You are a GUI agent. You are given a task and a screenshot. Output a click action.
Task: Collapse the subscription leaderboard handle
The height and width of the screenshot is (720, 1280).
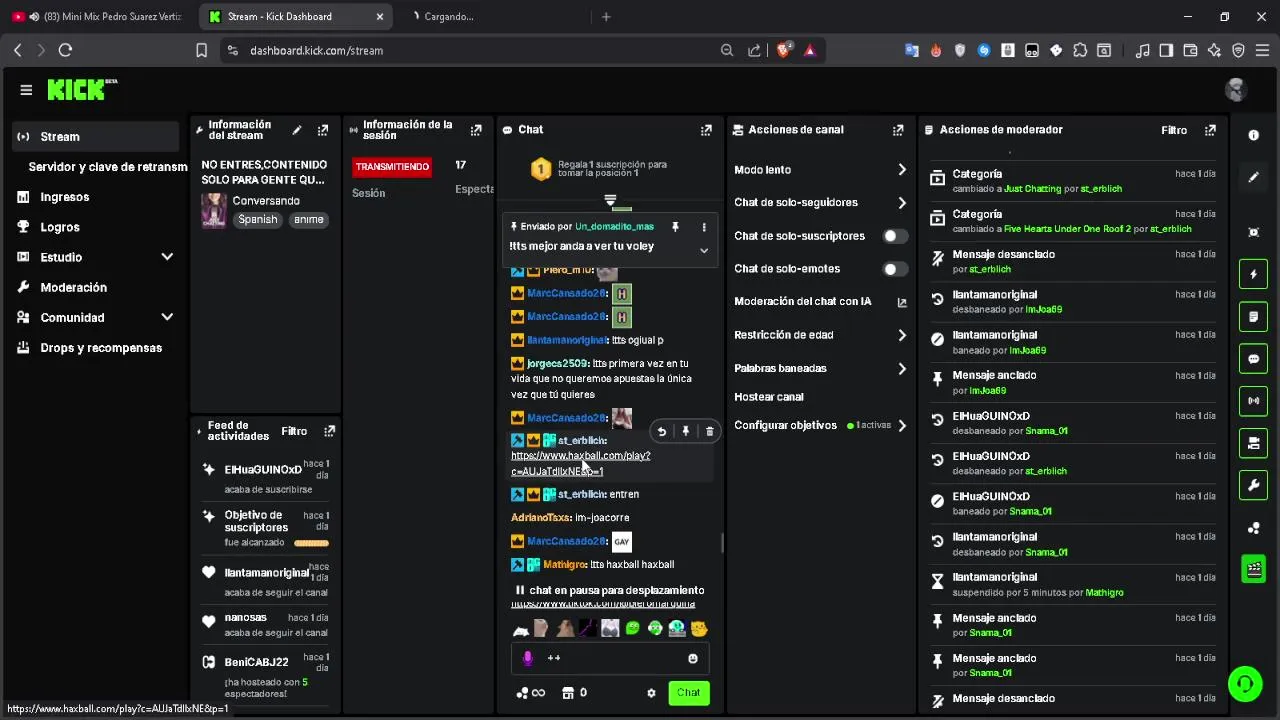pos(610,200)
